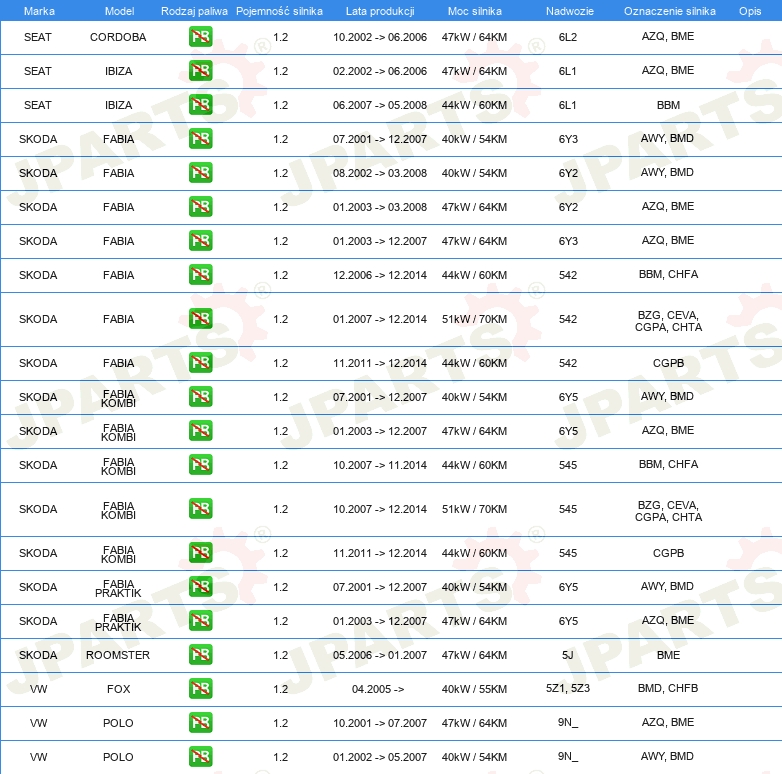Select the '40kW / 55KM' power cell
782x774 pixels.
pyautogui.click(x=474, y=689)
